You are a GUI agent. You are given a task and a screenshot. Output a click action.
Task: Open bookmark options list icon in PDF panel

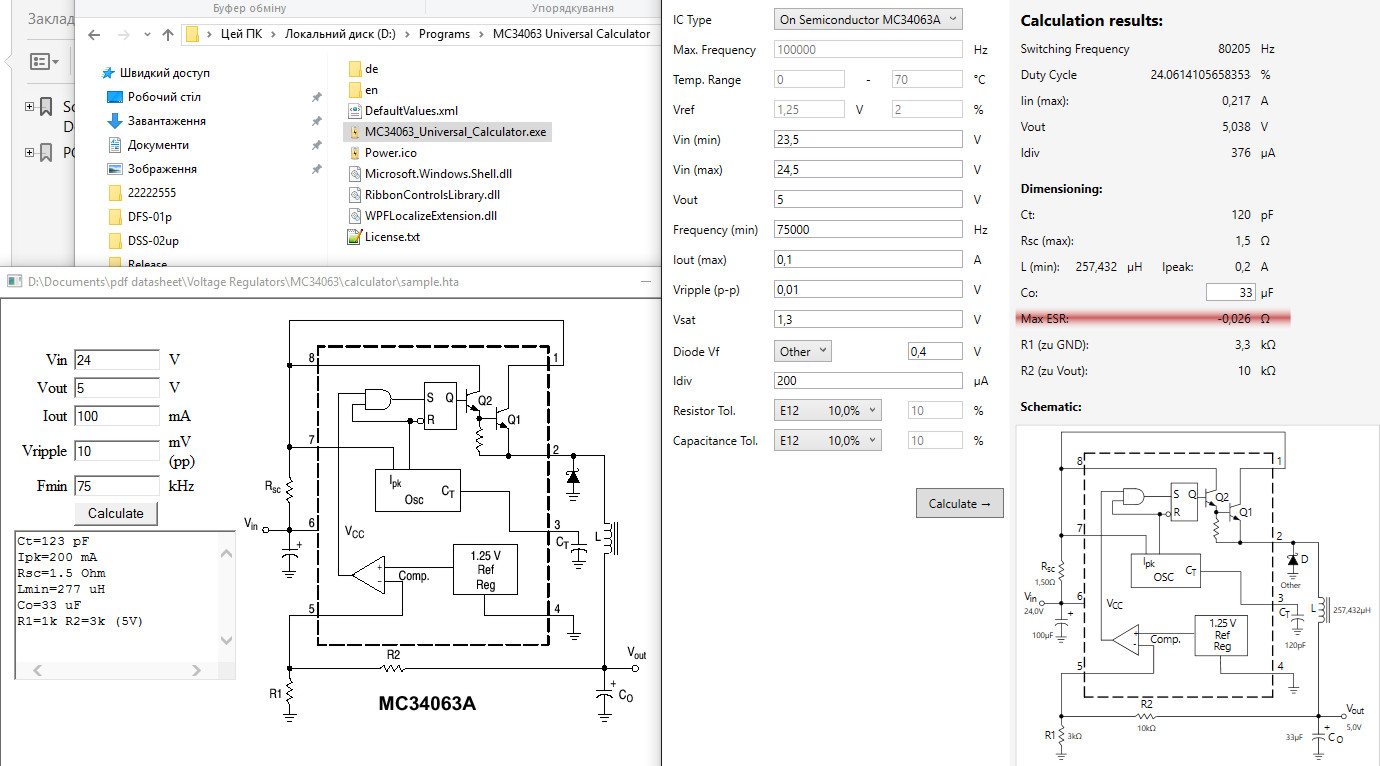click(x=44, y=62)
